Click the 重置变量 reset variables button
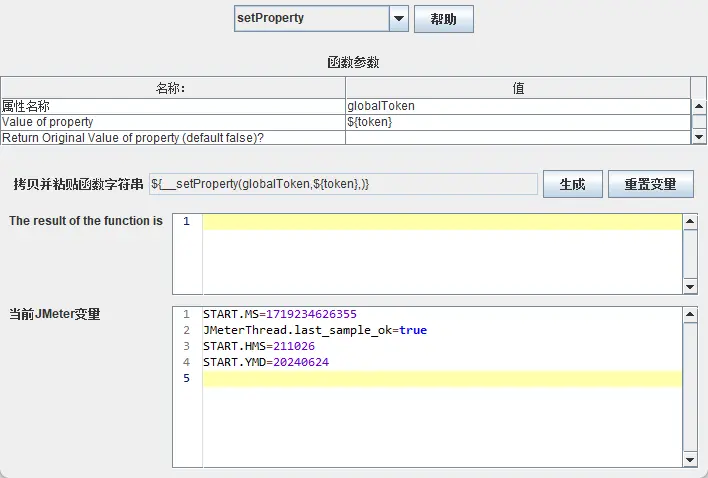Viewport: 708px width, 478px height. 650,184
